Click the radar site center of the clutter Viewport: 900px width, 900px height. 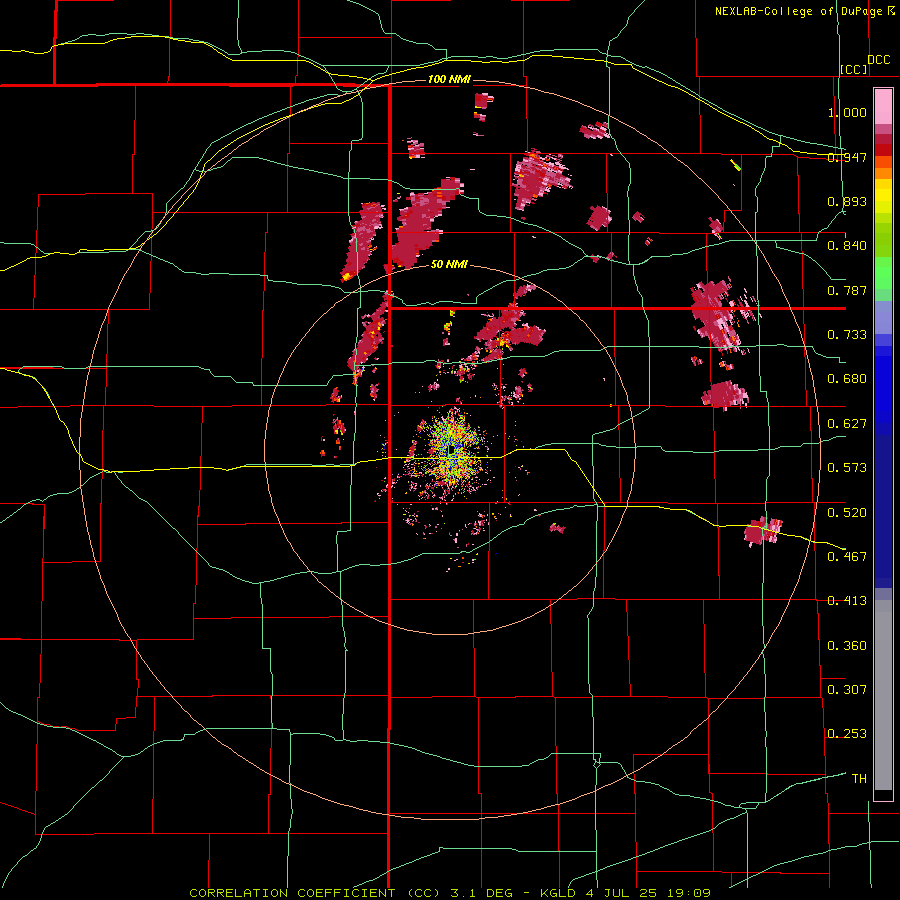pos(451,450)
